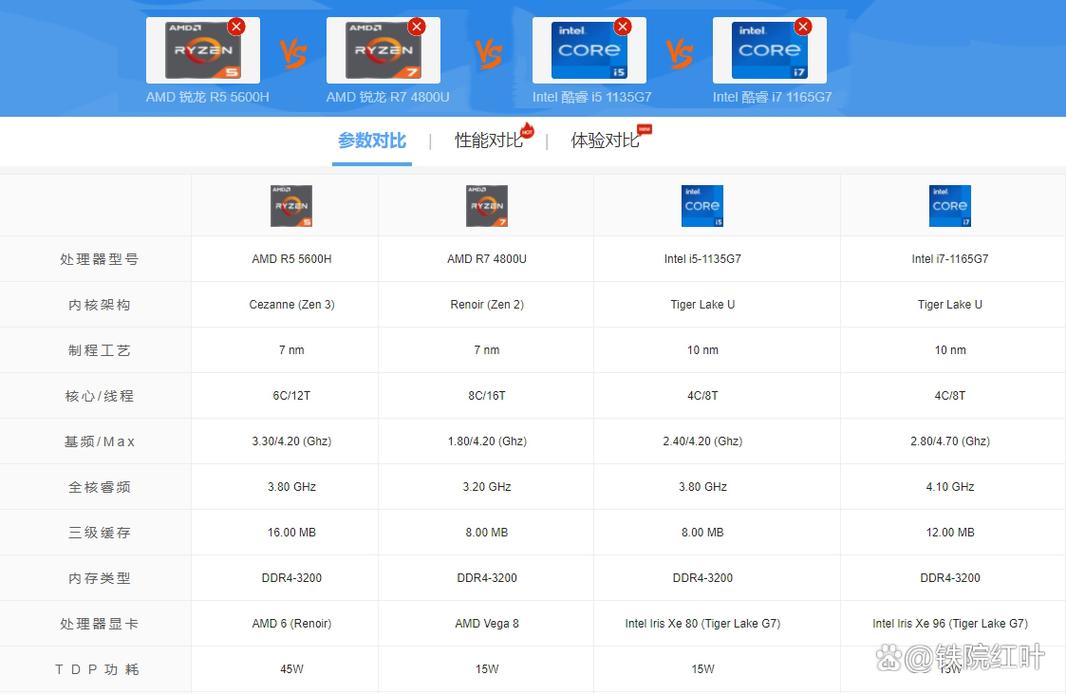Select the 三级缓存 row label

99,532
